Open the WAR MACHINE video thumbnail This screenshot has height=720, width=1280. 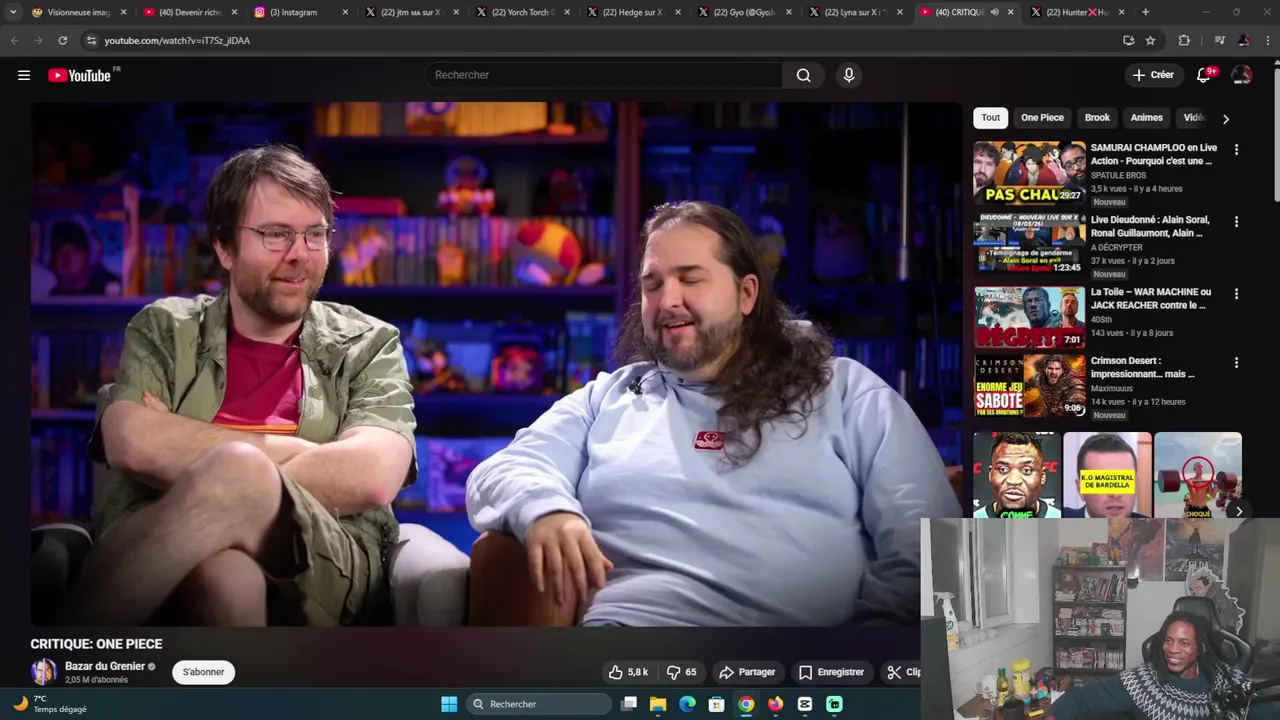click(x=1029, y=317)
